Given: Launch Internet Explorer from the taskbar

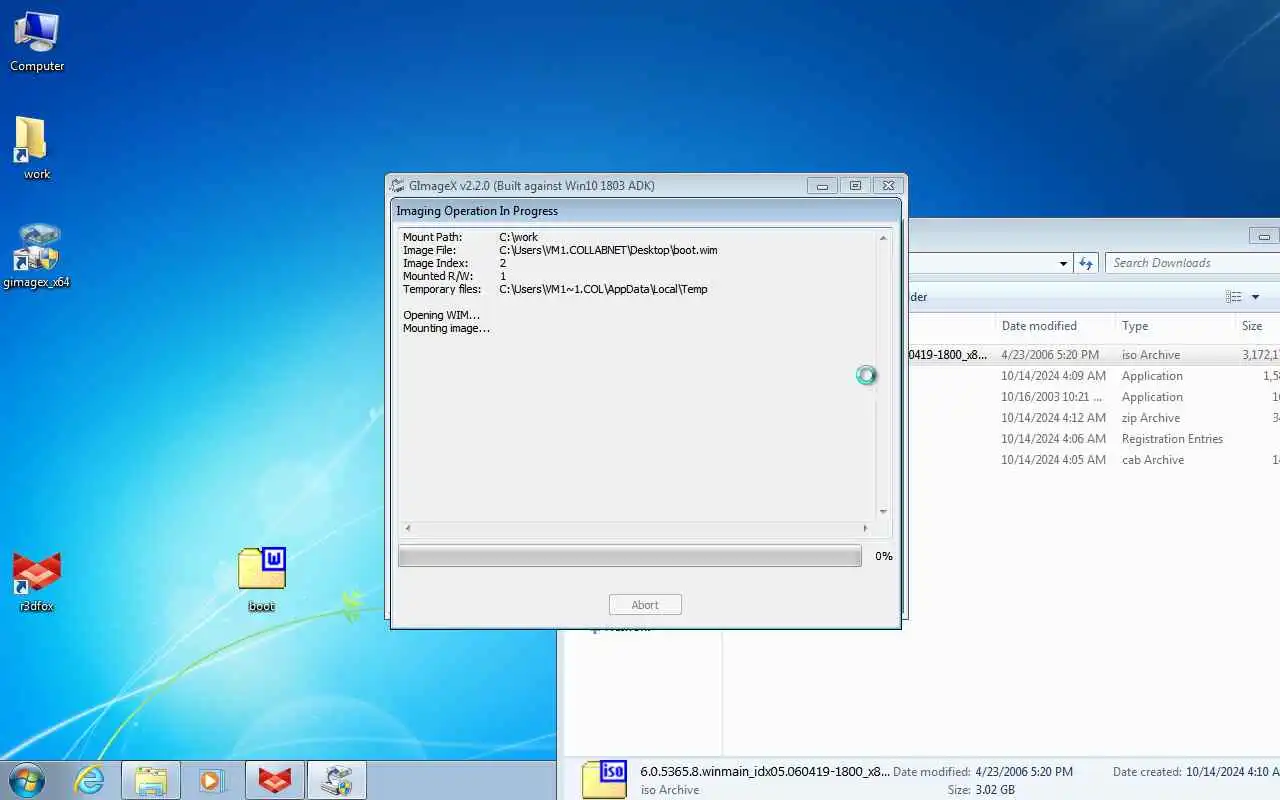Looking at the screenshot, I should click(90, 780).
